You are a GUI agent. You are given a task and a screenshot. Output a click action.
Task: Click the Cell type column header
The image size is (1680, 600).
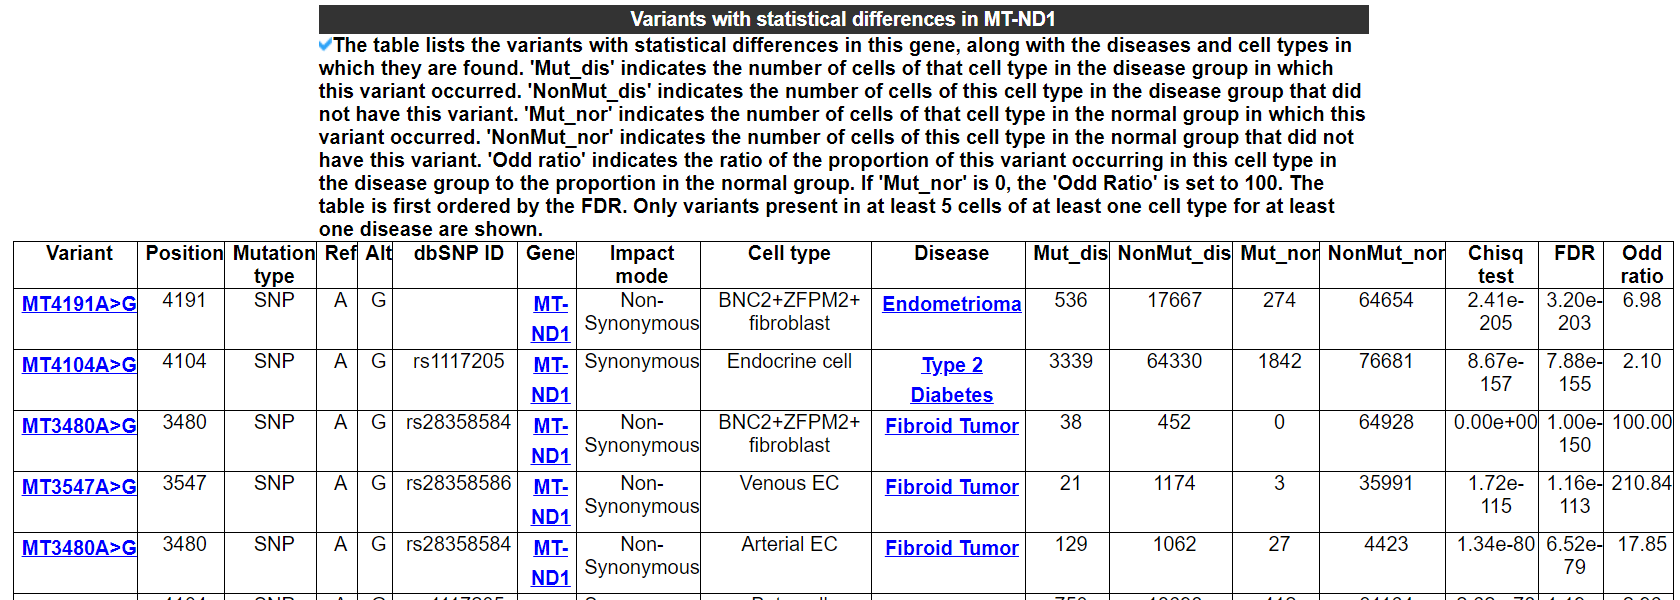tap(789, 254)
